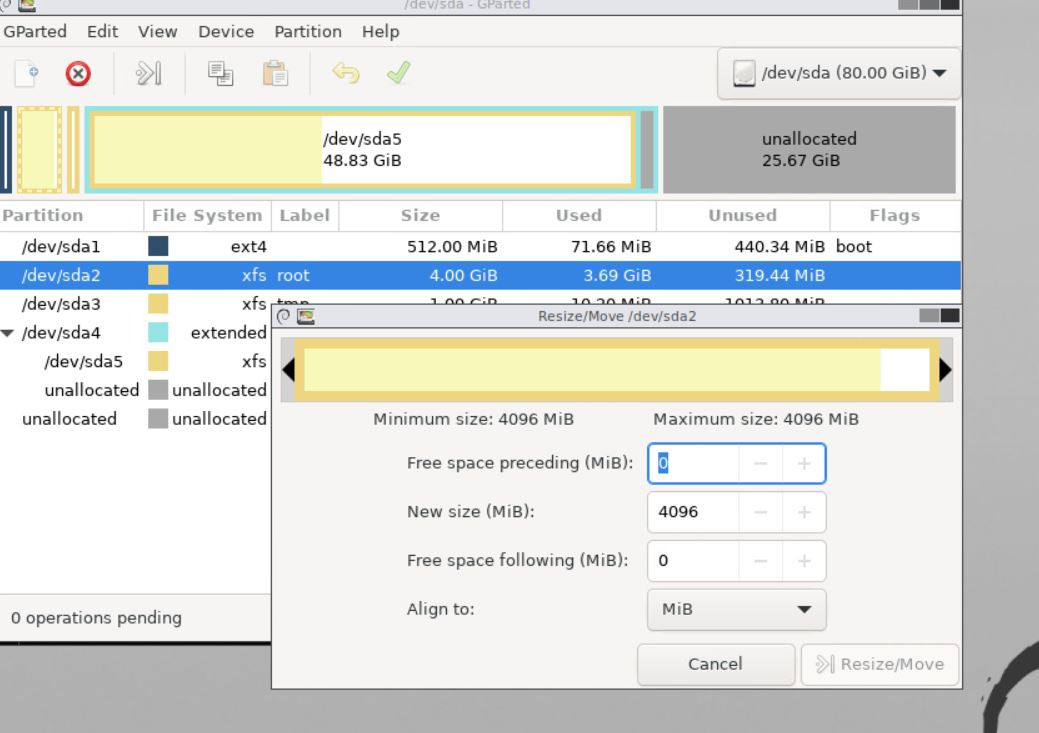Click the cyan extended file system swatch
This screenshot has width=1039, height=733.
(x=158, y=333)
